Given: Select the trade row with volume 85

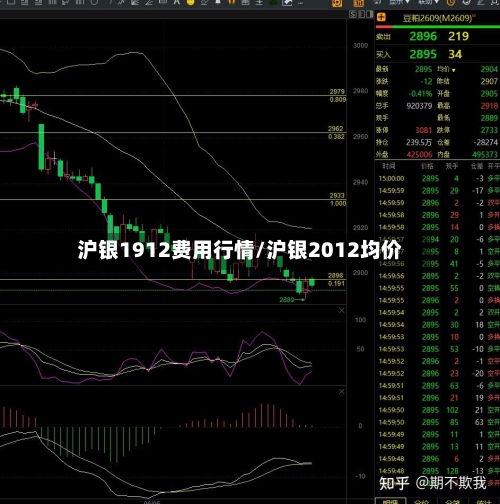Looking at the screenshot, I should pyautogui.click(x=438, y=422).
